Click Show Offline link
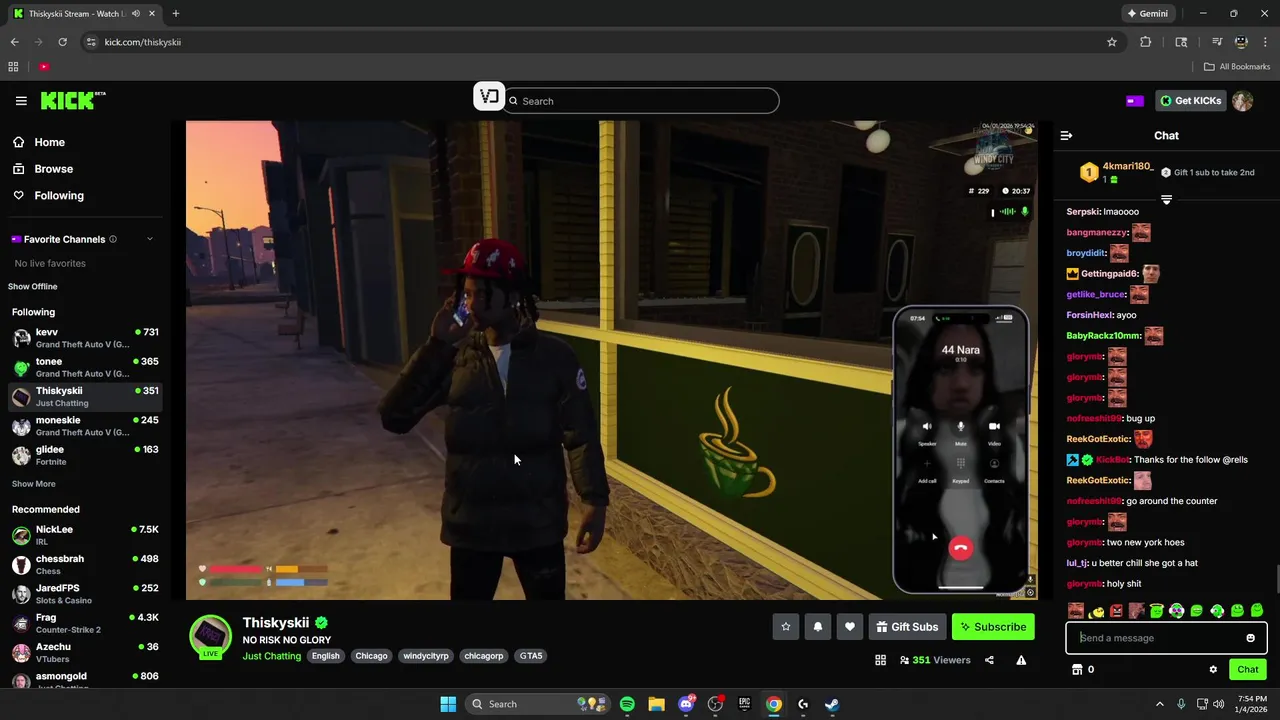The height and width of the screenshot is (720, 1280). click(x=33, y=287)
